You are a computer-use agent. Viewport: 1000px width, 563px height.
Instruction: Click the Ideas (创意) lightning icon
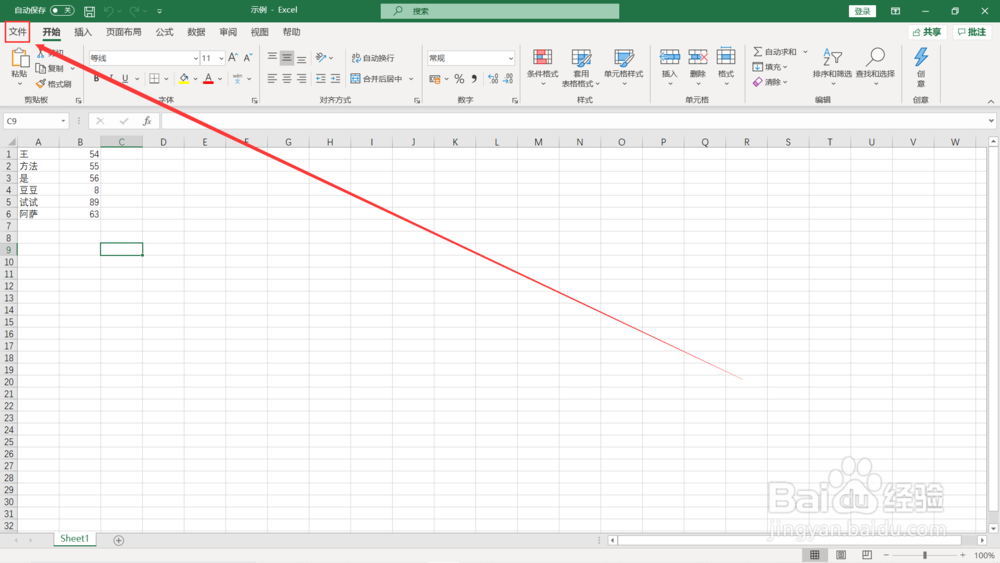(921, 57)
